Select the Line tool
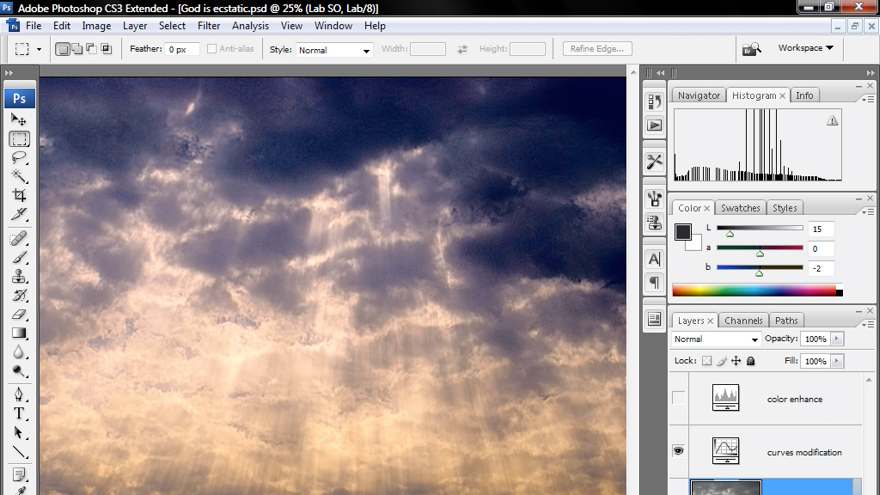The height and width of the screenshot is (495, 880). click(x=19, y=452)
